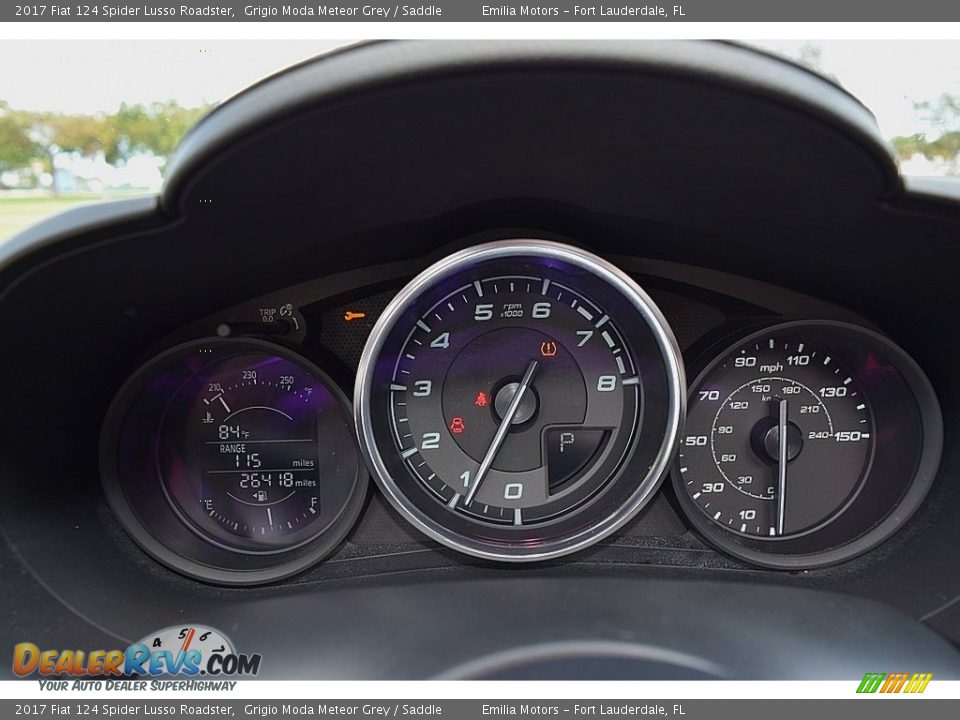This screenshot has height=720, width=960.
Task: Click tachometer number 8
Action: pos(606,383)
